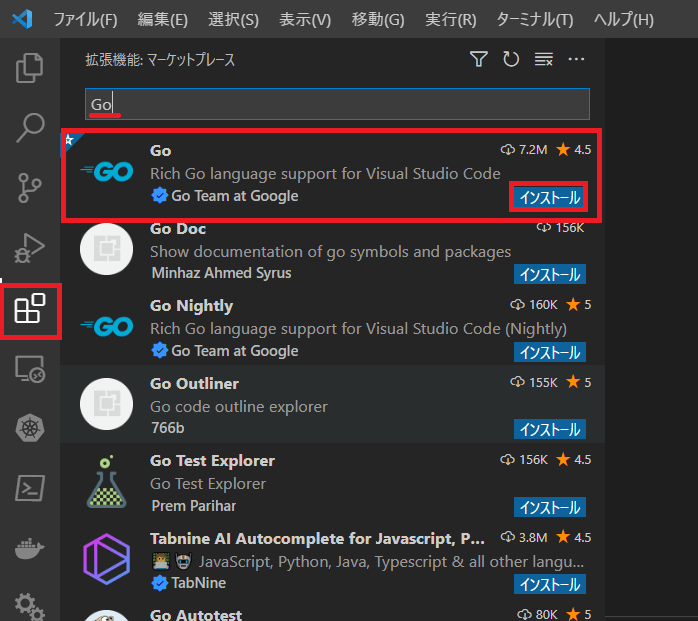Click the 拡張機能: マーケットプレース panel title
This screenshot has width=698, height=621.
(x=160, y=59)
